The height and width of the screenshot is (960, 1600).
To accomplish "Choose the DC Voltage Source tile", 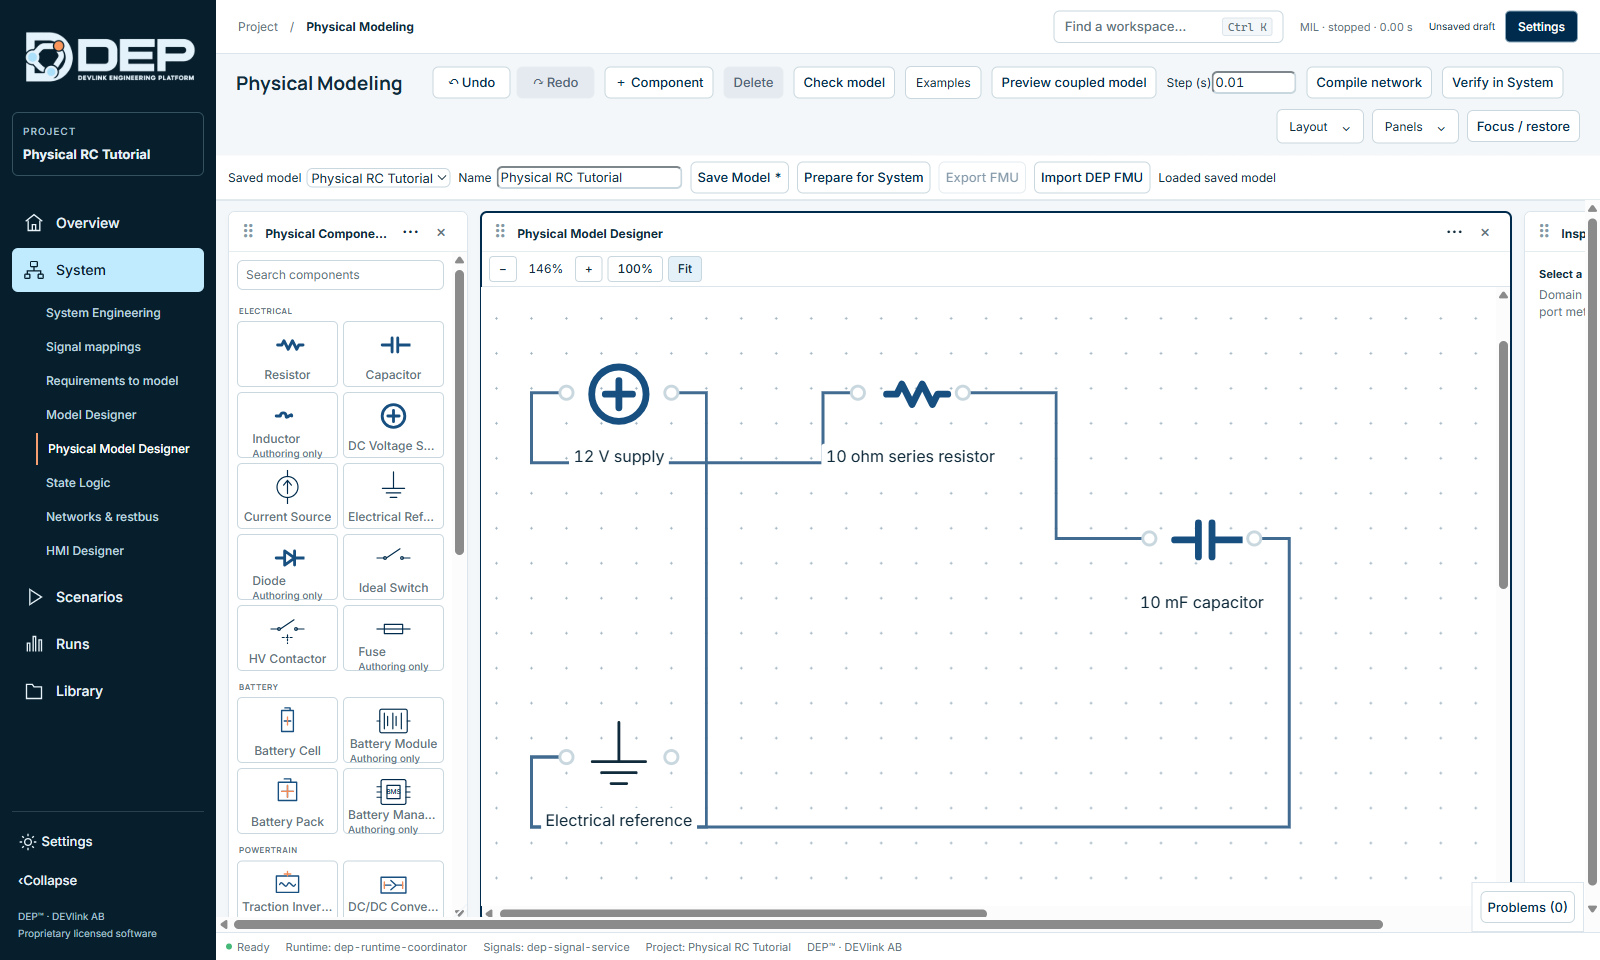I will [393, 425].
